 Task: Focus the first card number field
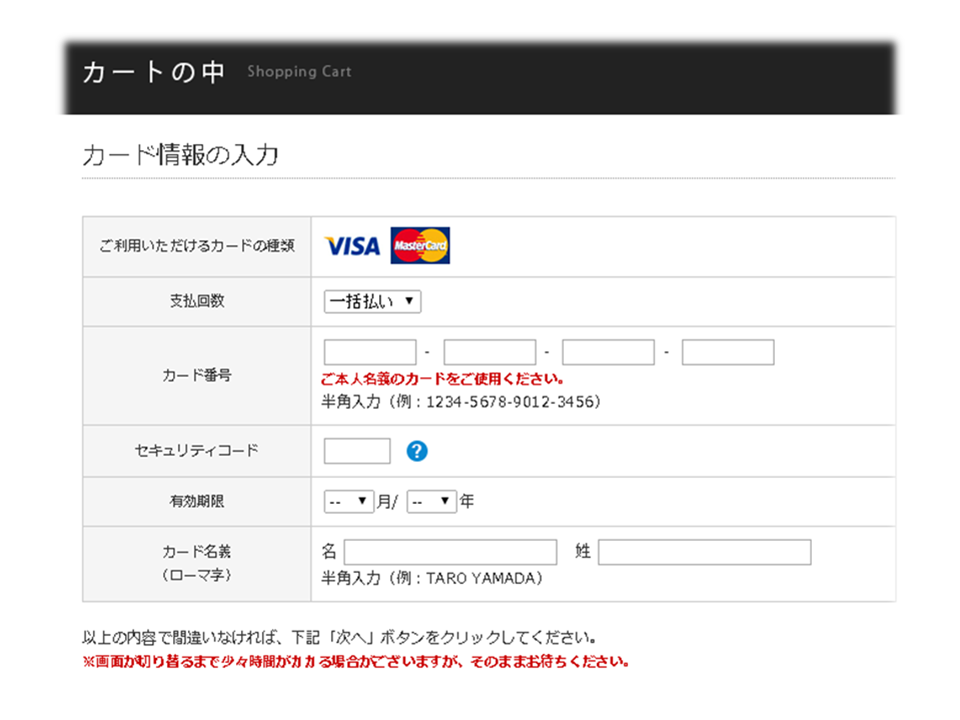tap(370, 352)
